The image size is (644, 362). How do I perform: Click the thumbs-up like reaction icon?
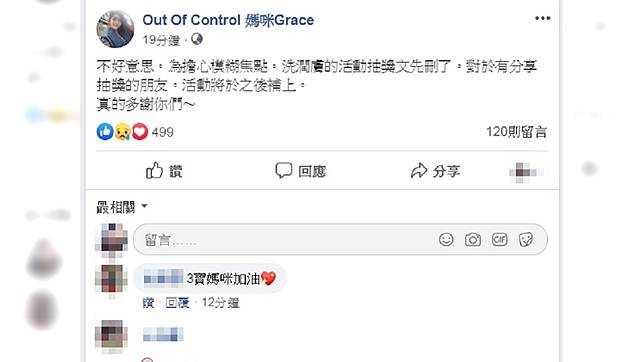[105, 132]
